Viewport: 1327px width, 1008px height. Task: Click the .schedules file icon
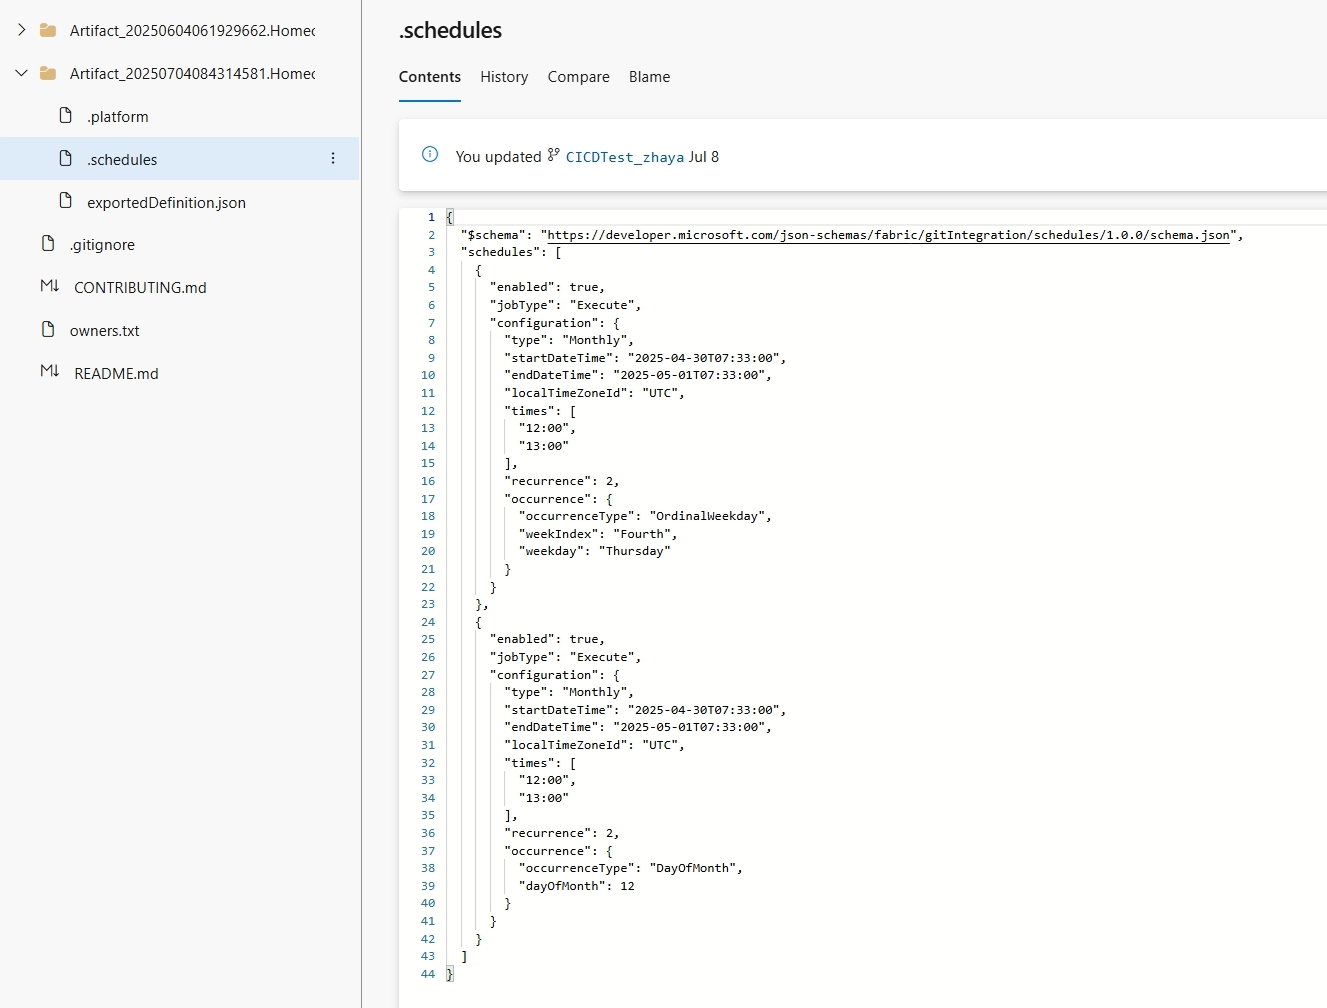click(65, 158)
